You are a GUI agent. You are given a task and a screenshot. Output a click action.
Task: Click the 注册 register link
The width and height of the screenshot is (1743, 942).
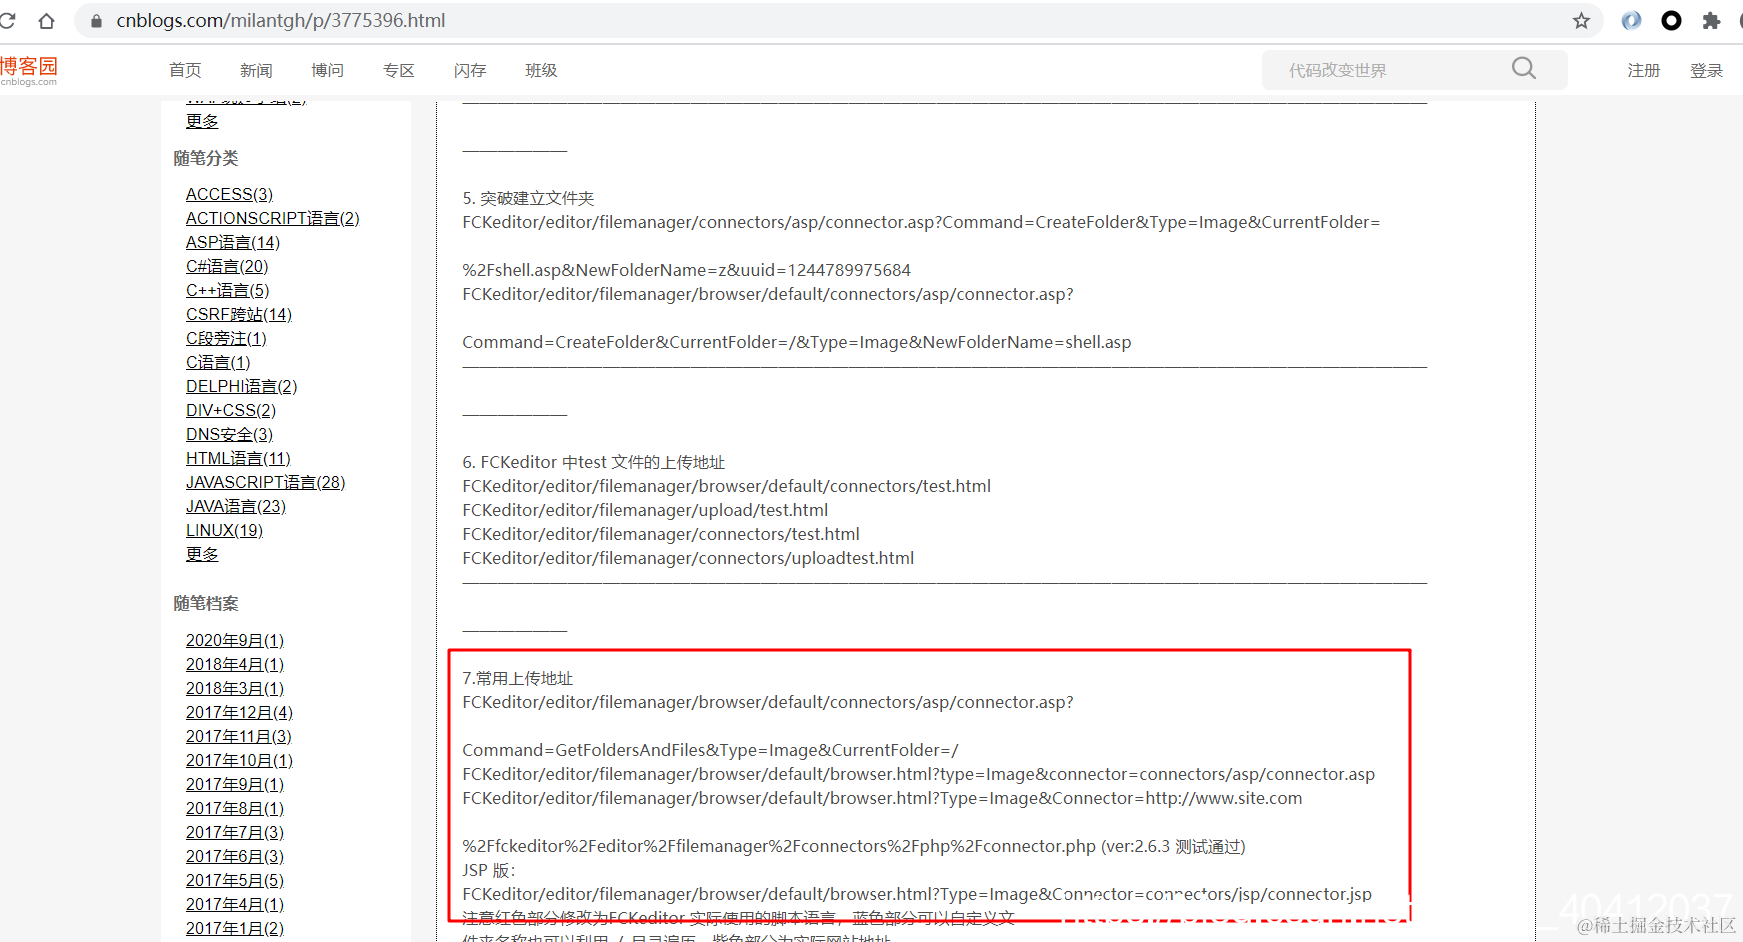(x=1644, y=70)
